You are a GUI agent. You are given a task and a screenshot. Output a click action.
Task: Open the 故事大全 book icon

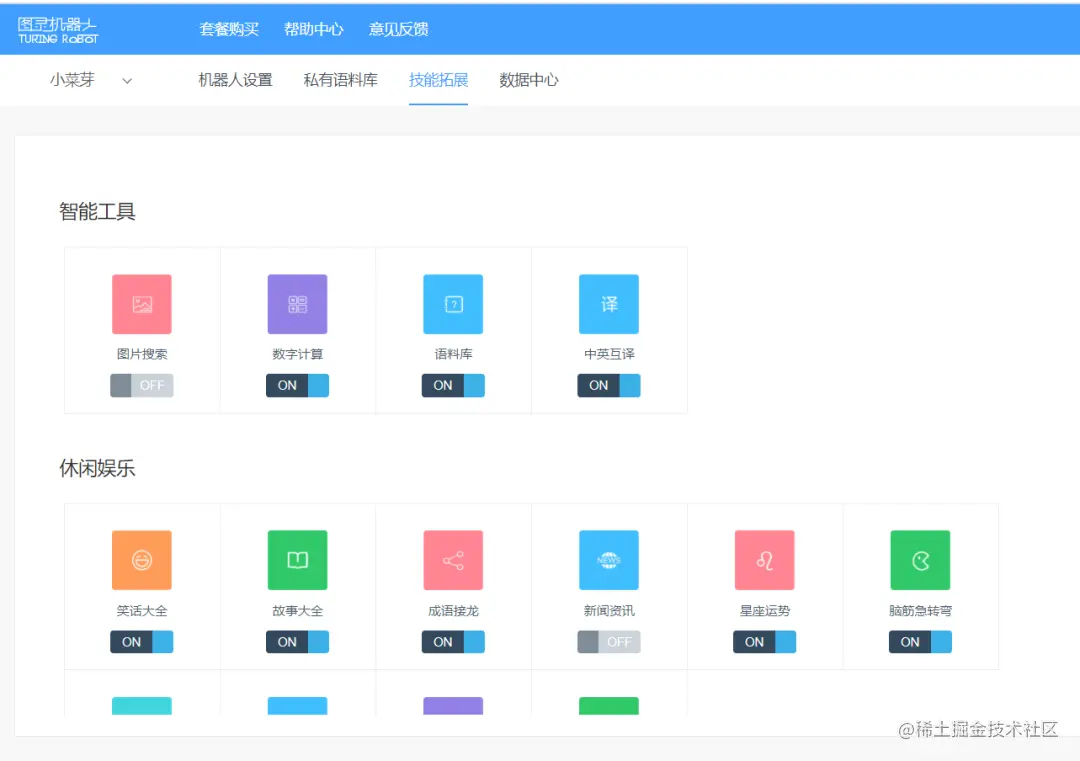[x=298, y=560]
